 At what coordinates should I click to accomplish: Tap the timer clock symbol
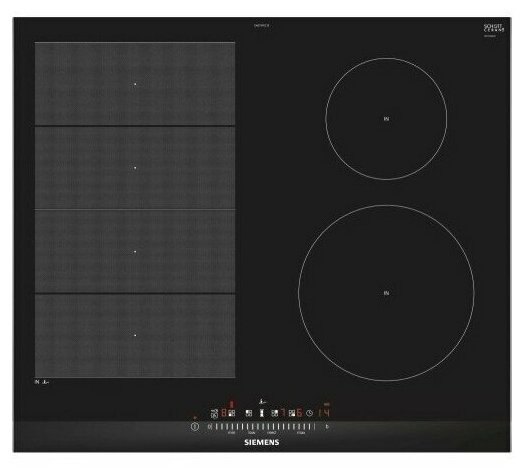(x=309, y=413)
